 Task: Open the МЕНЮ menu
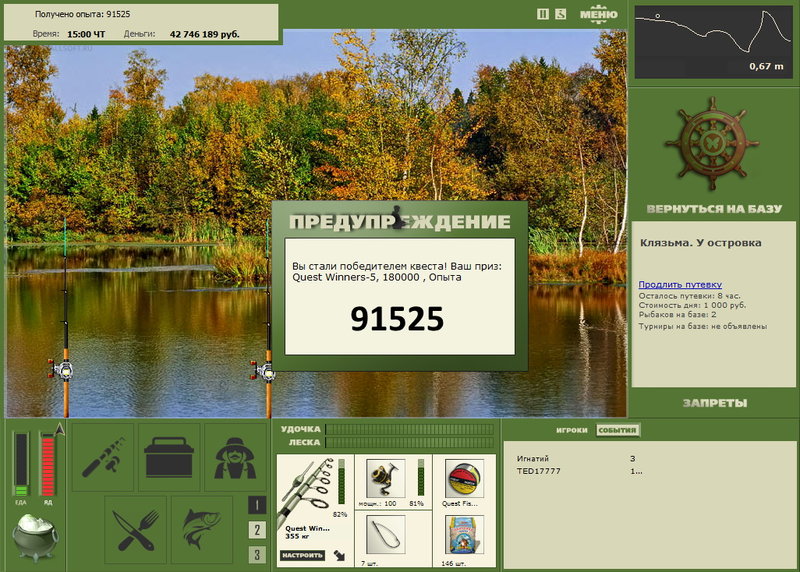pos(598,14)
